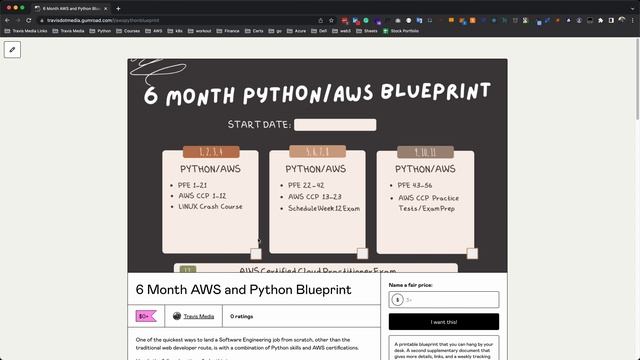Click the printable blueprint description box
Viewport: 640px width, 360px height.
point(444,348)
